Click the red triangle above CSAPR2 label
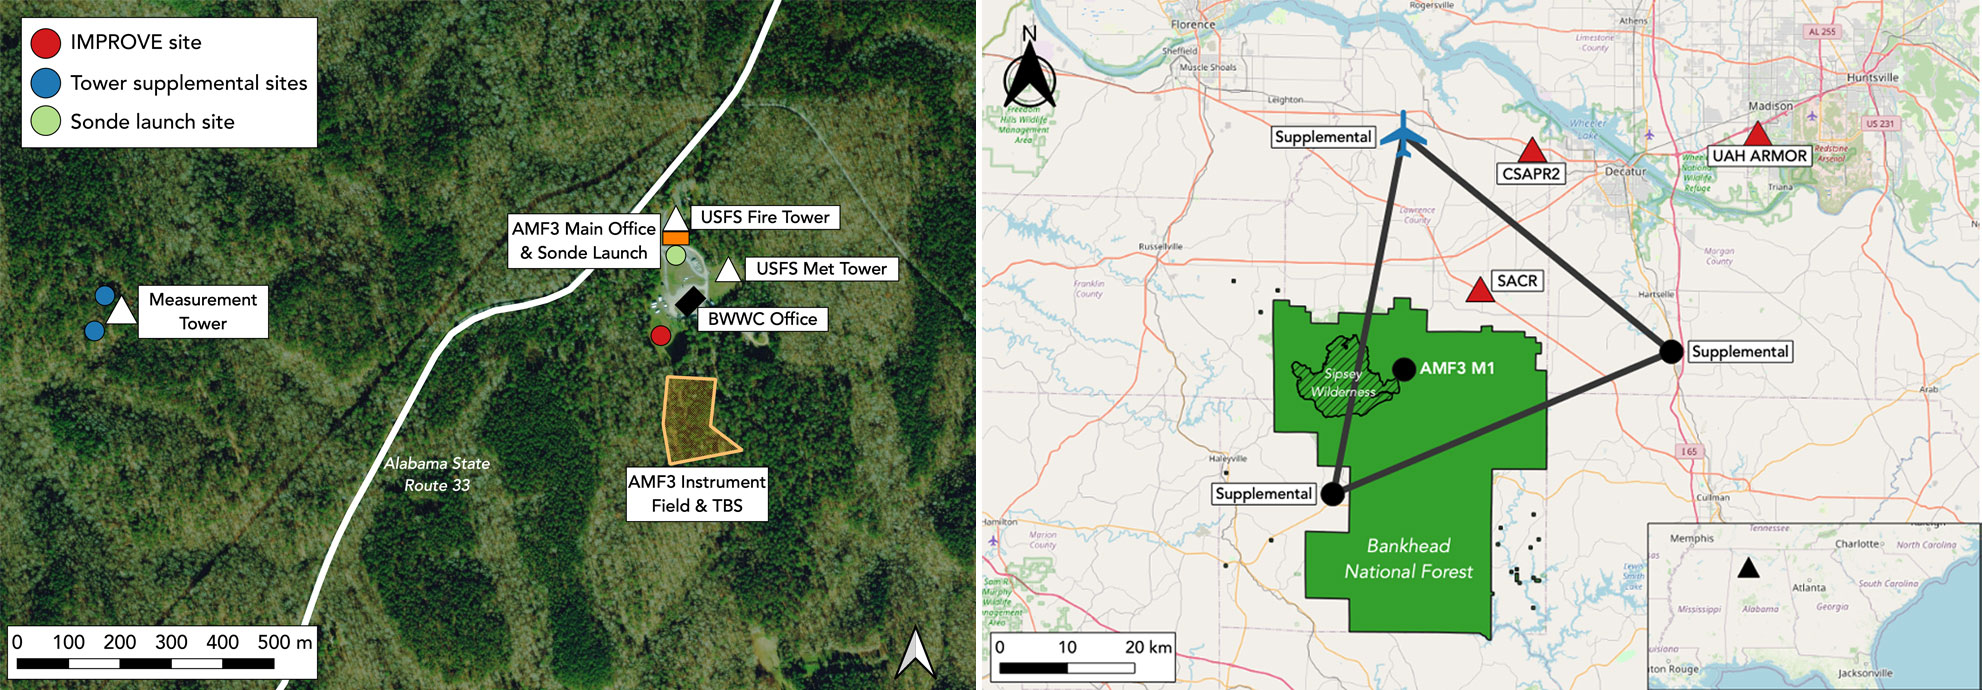 click(1531, 151)
